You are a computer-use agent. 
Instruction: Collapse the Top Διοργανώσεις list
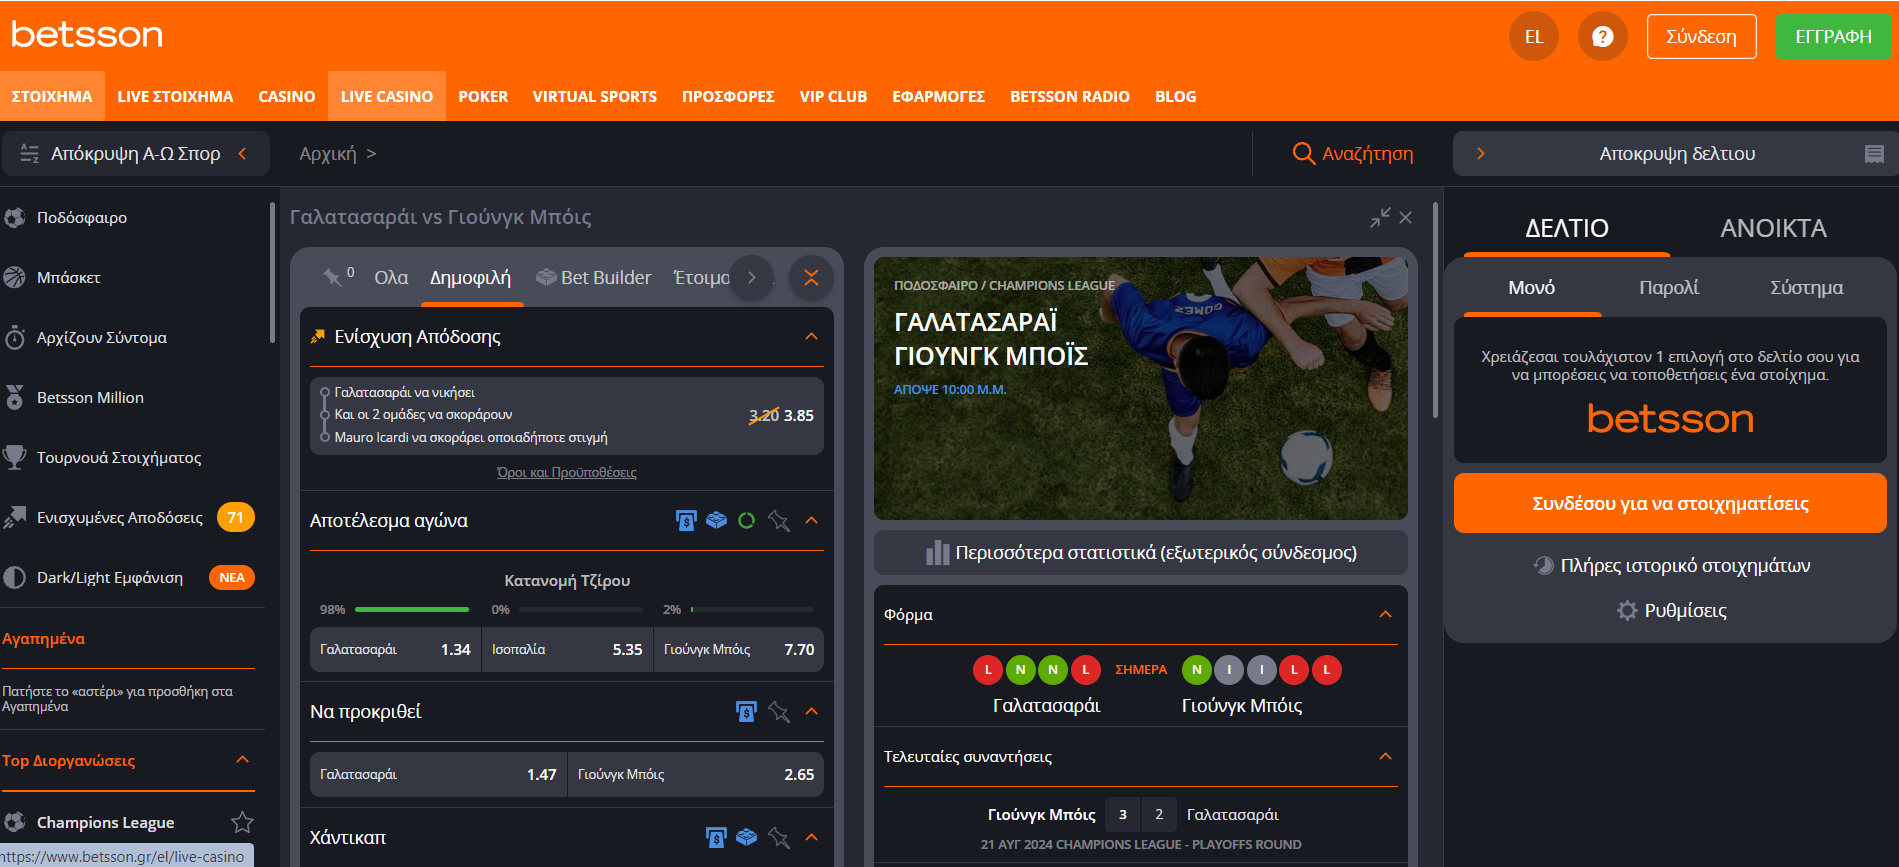pos(242,760)
